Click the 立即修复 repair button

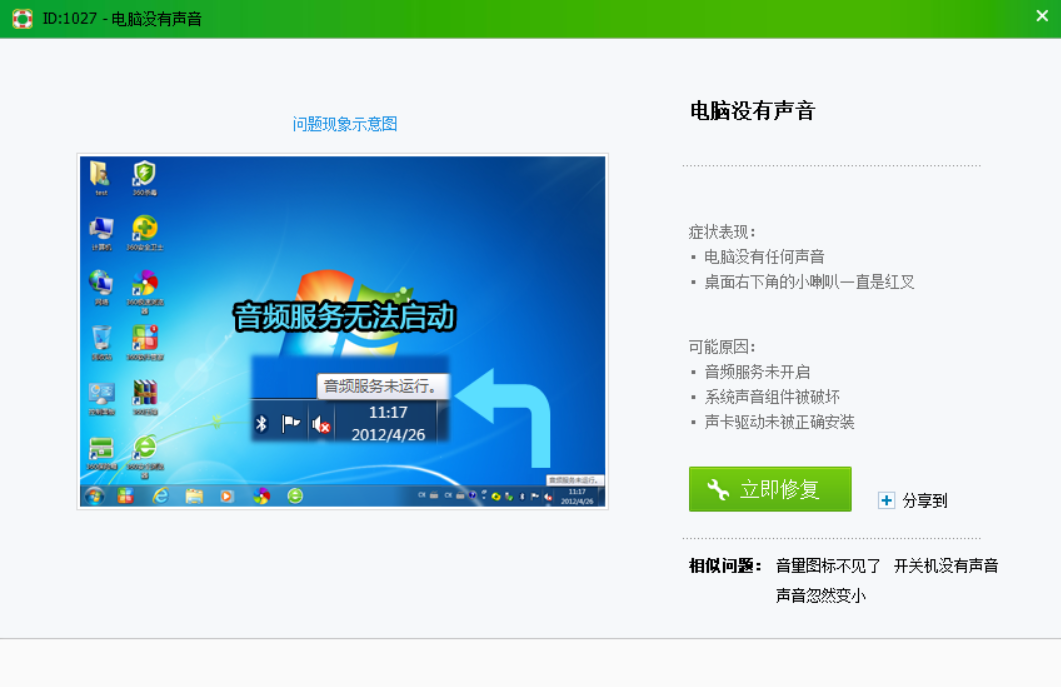pyautogui.click(x=770, y=489)
